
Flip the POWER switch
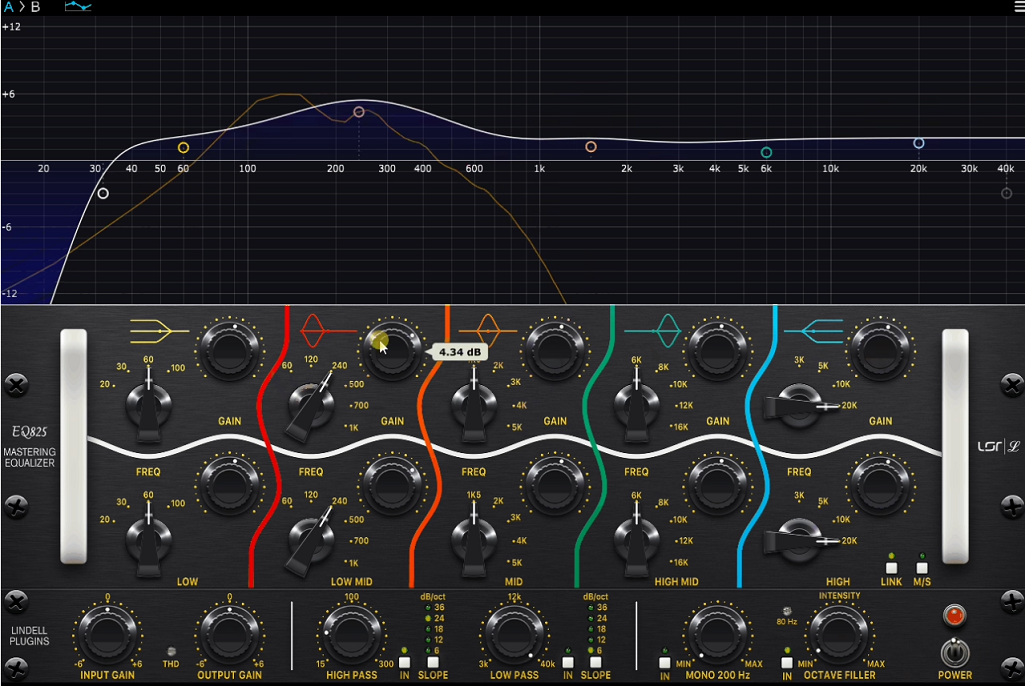coord(955,652)
